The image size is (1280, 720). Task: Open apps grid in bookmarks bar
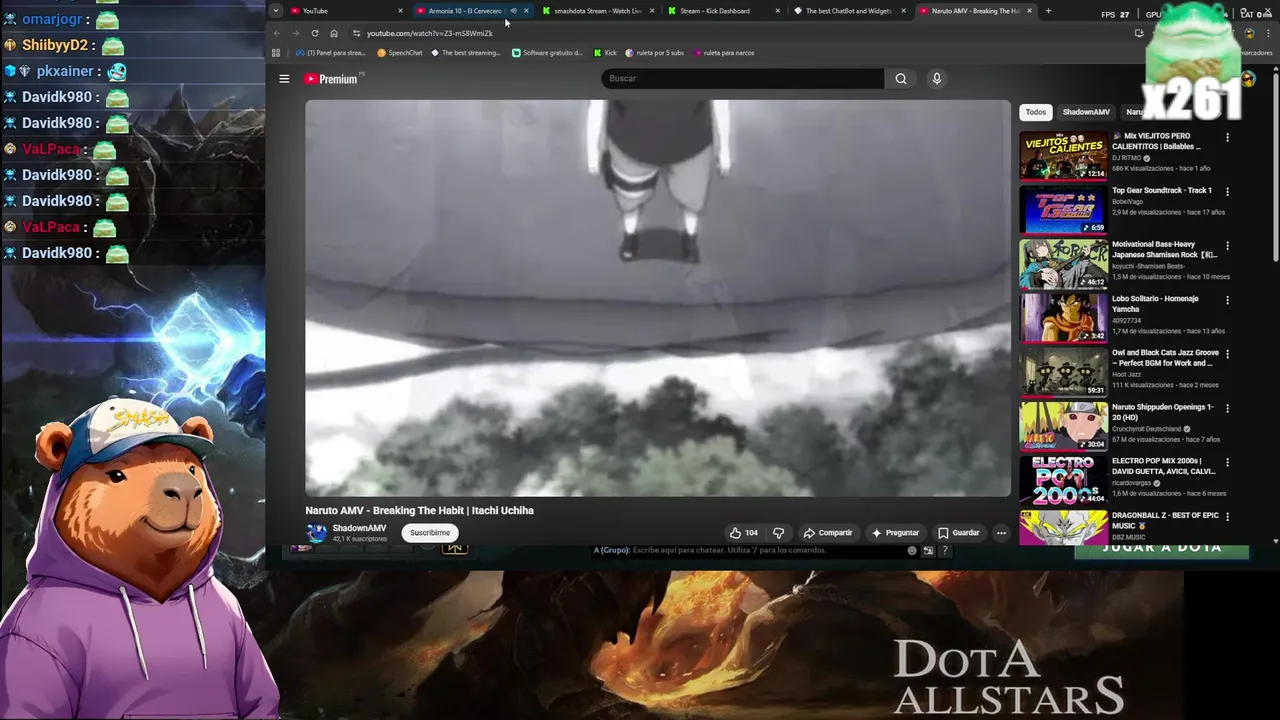pyautogui.click(x=276, y=53)
